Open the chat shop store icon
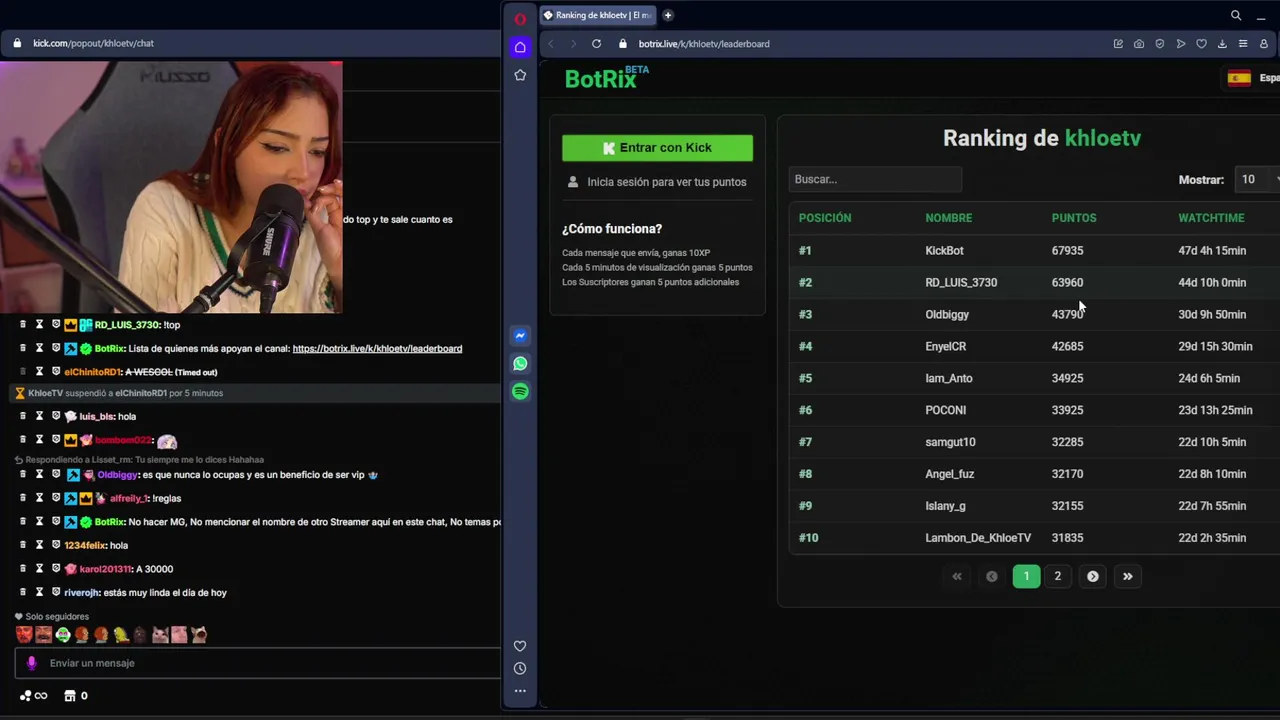The image size is (1280, 720). click(x=70, y=696)
